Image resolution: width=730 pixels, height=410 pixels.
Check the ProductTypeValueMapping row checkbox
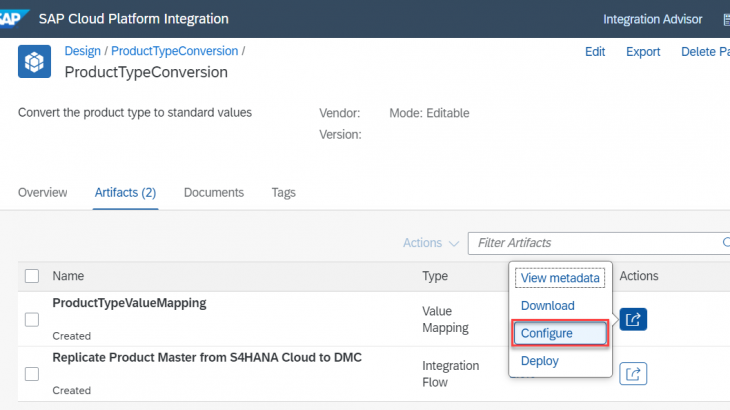(x=32, y=319)
